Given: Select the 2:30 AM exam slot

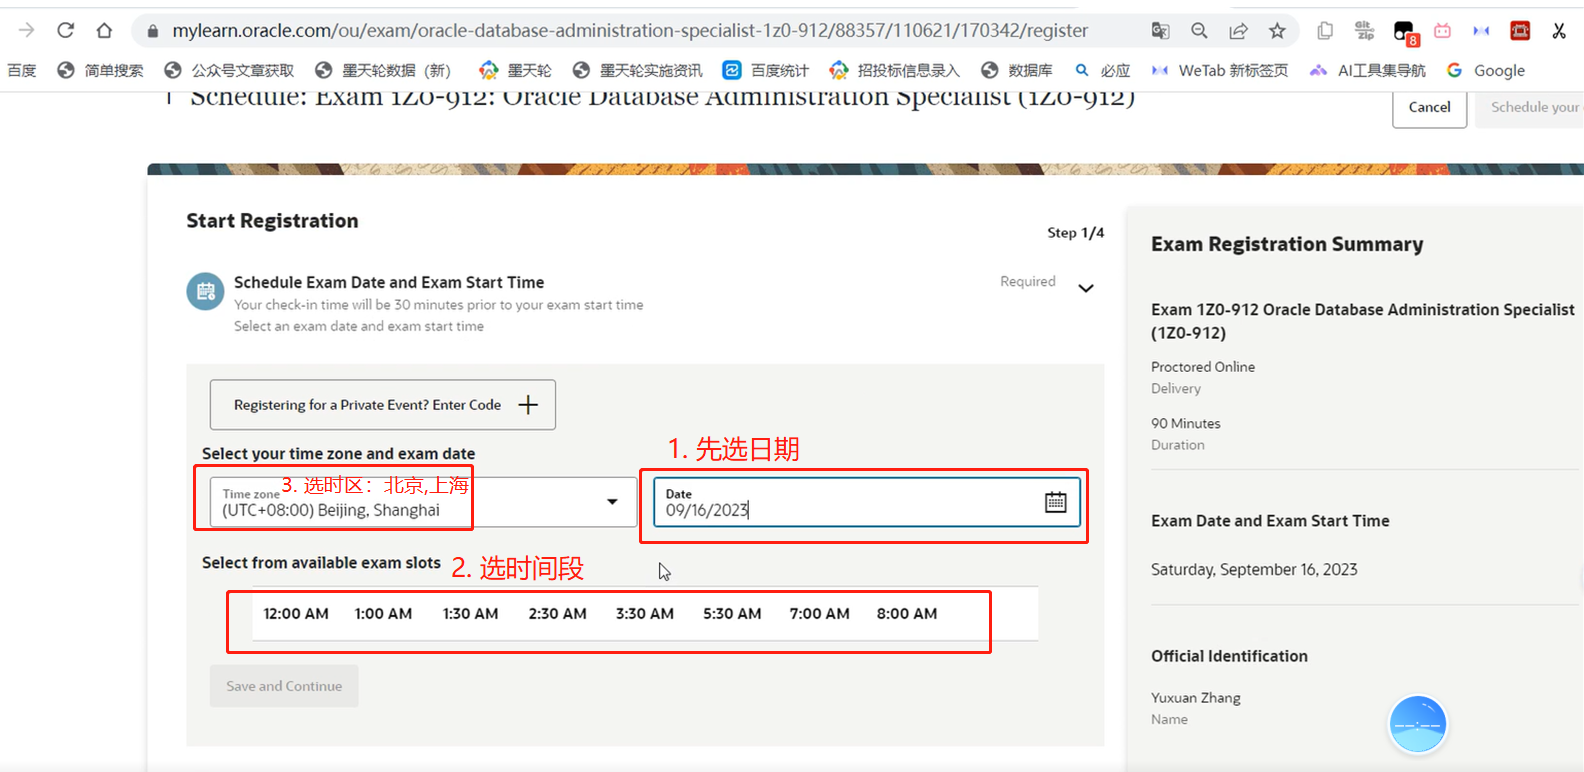Looking at the screenshot, I should point(557,613).
